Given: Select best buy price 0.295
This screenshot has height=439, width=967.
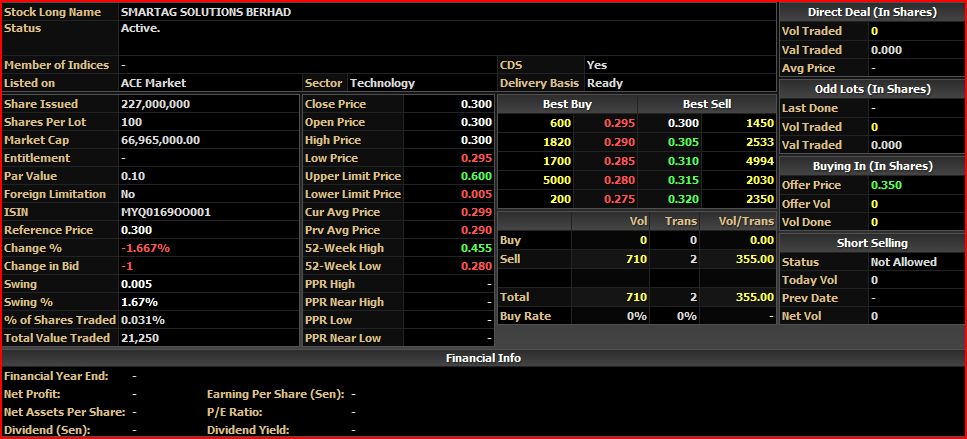Looking at the screenshot, I should pyautogui.click(x=619, y=123).
